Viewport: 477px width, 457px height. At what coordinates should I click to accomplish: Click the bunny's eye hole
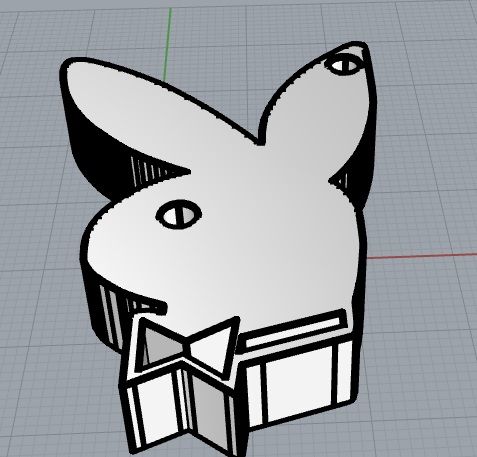179,215
